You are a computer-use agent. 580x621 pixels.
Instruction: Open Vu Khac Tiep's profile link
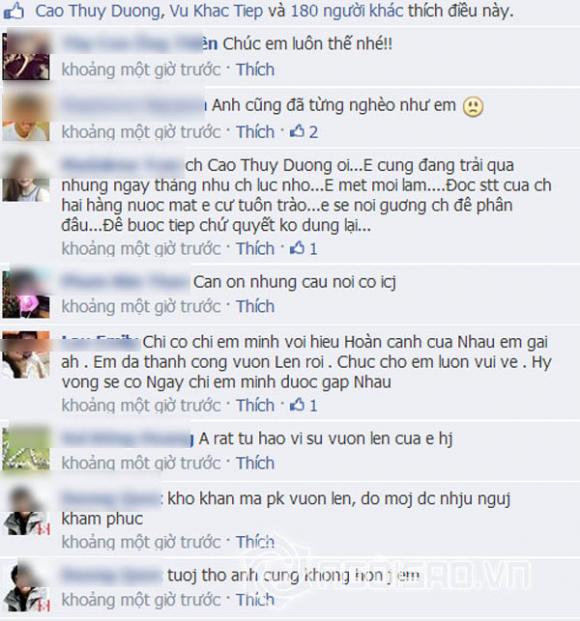click(216, 11)
